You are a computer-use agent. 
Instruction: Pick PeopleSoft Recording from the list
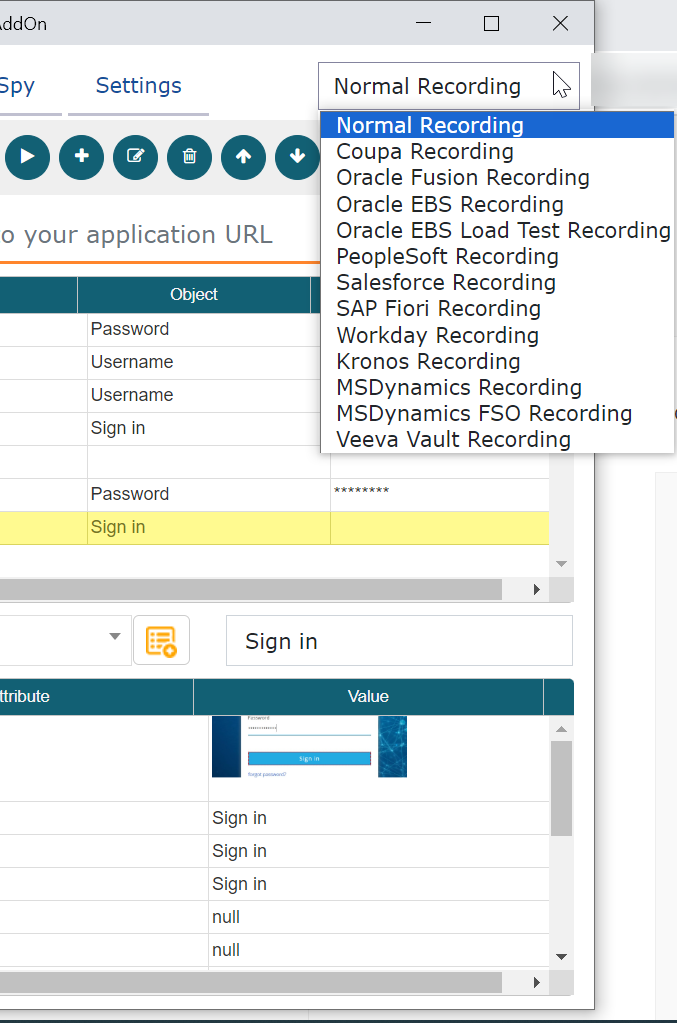click(x=497, y=256)
